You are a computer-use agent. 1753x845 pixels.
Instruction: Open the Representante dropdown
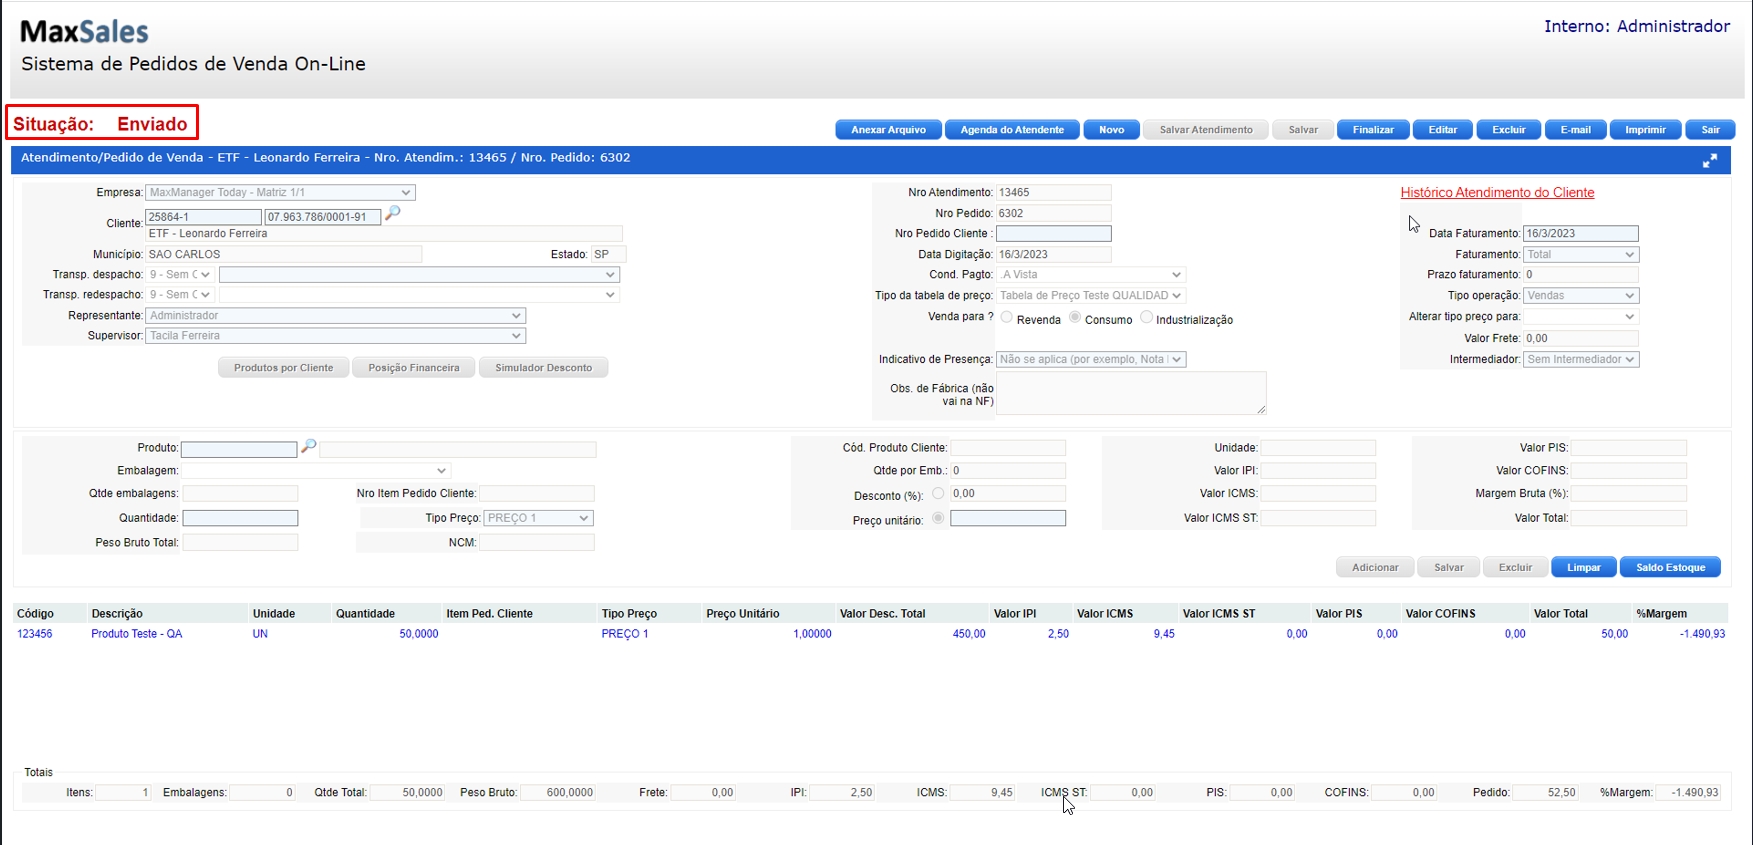[335, 315]
